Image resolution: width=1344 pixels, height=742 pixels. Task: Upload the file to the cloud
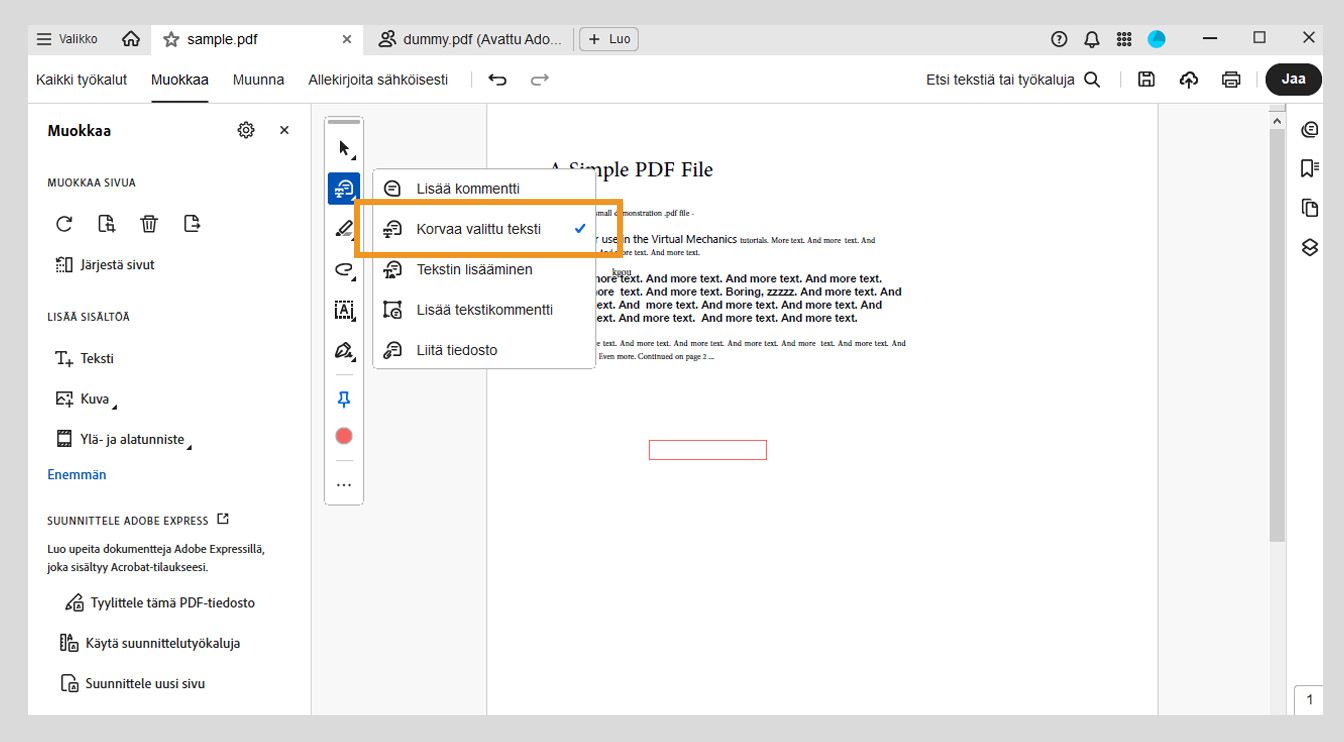1189,80
